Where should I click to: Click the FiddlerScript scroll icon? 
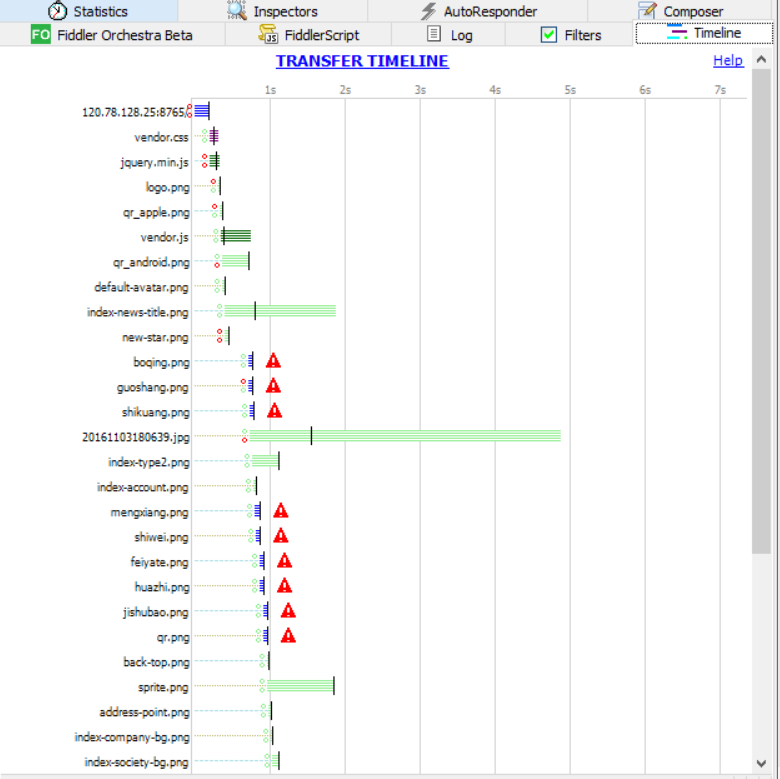[268, 34]
